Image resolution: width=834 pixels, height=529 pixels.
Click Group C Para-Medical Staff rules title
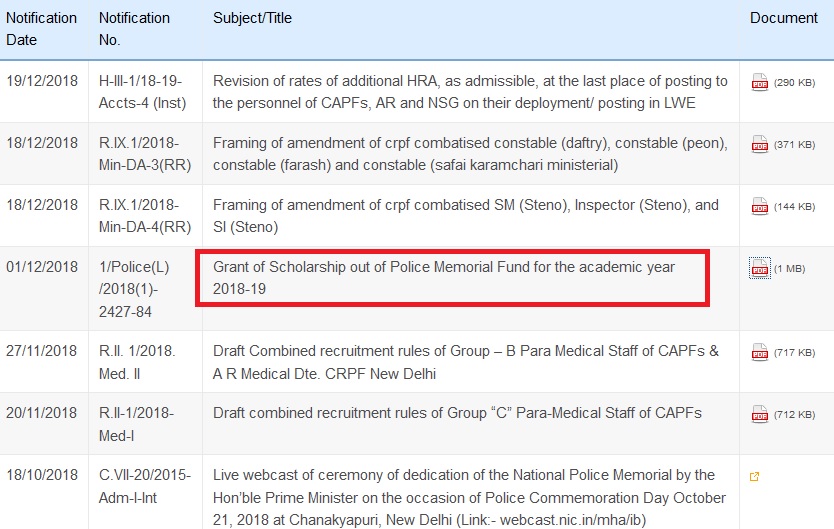point(457,412)
